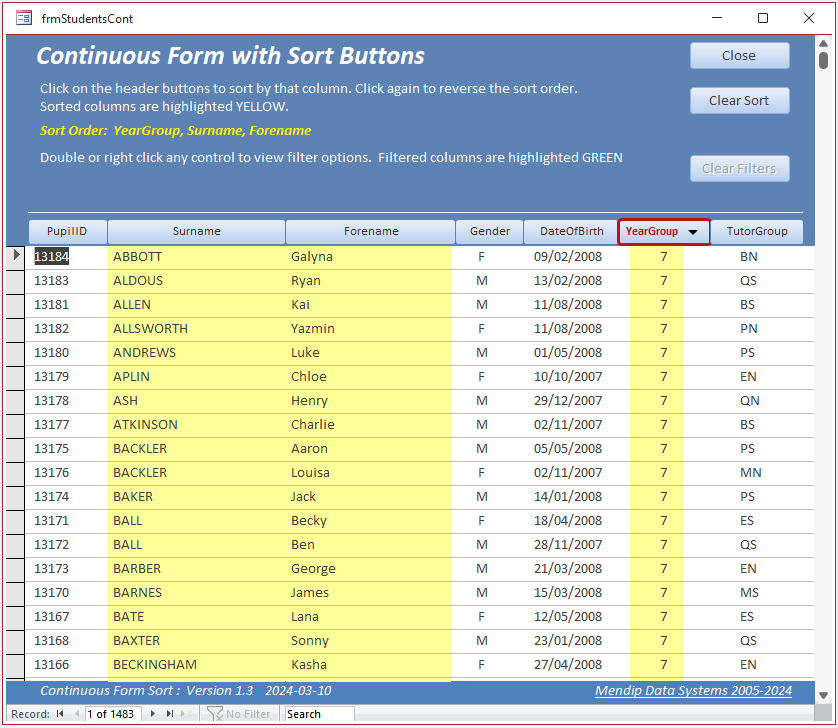Click the surname cell BAXTER
The width and height of the screenshot is (838, 728).
pos(196,641)
